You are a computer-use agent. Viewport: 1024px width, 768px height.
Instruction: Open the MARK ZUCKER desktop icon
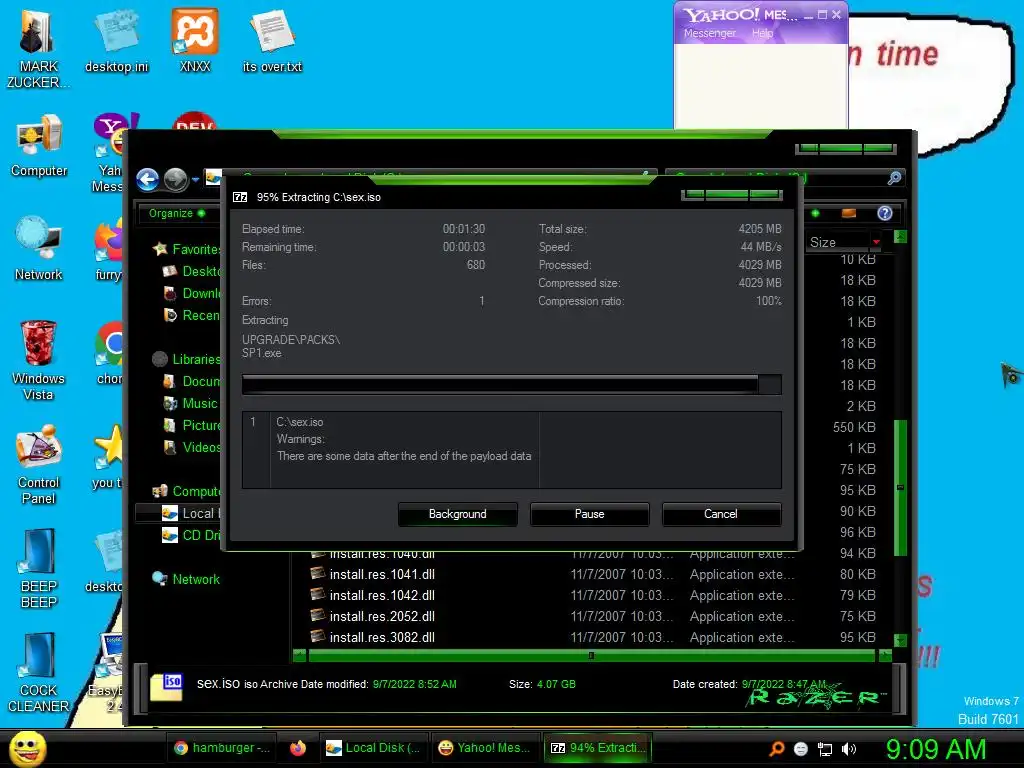38,49
